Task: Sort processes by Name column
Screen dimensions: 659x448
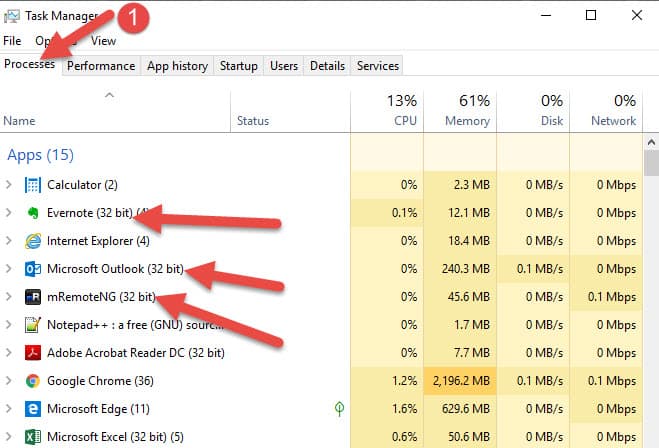Action: pyautogui.click(x=115, y=110)
